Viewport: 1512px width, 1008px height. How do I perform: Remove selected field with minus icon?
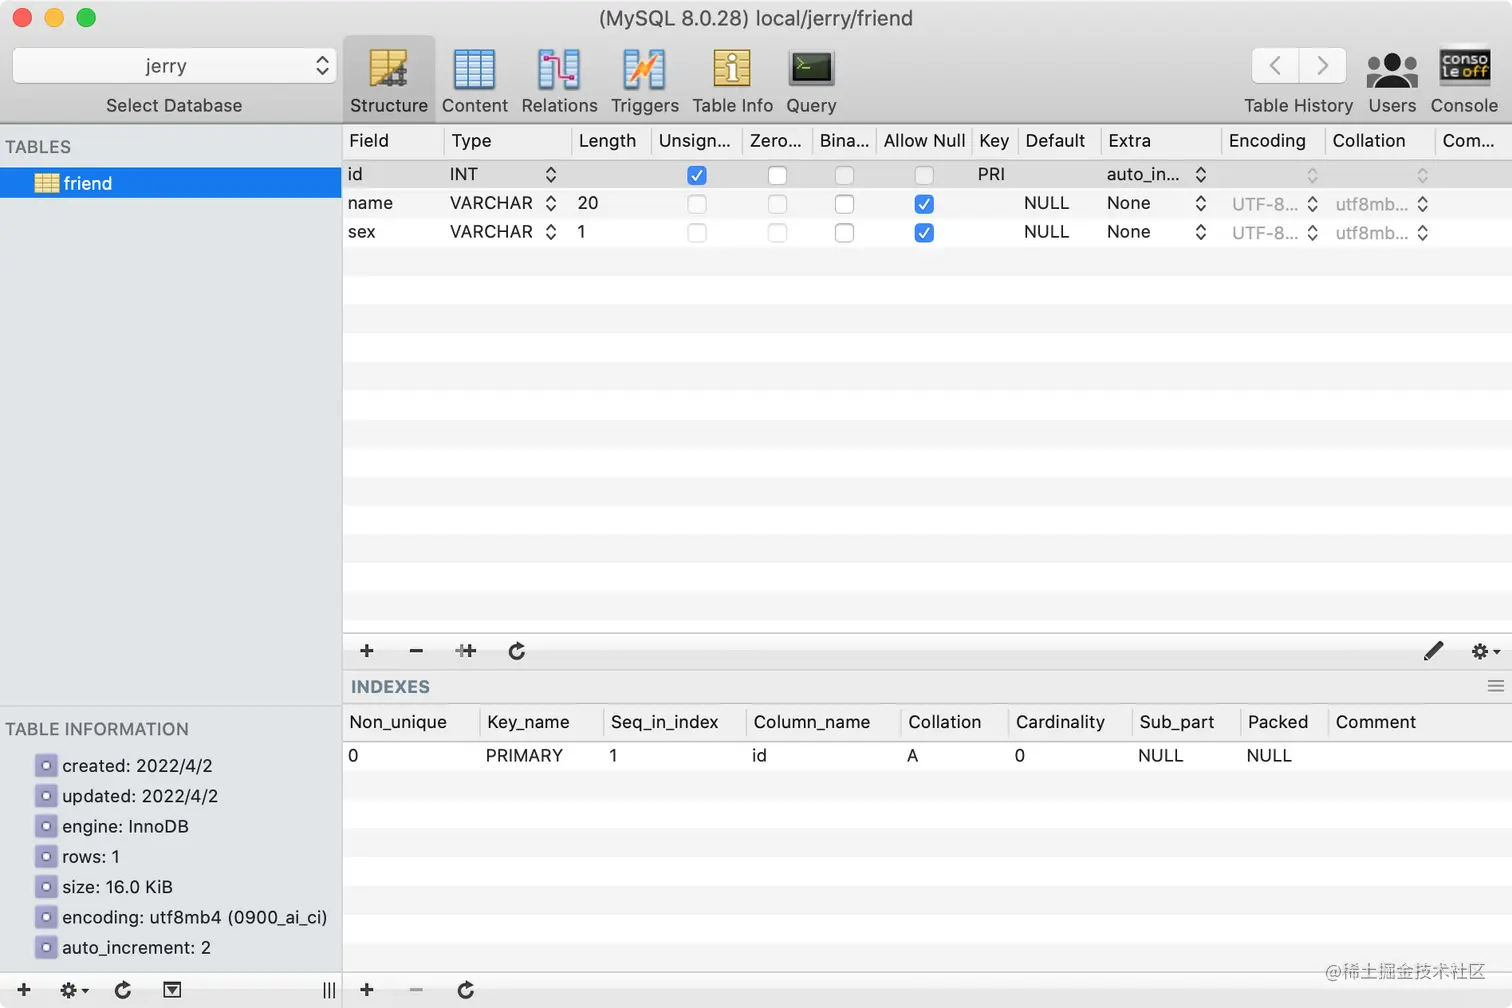(416, 651)
